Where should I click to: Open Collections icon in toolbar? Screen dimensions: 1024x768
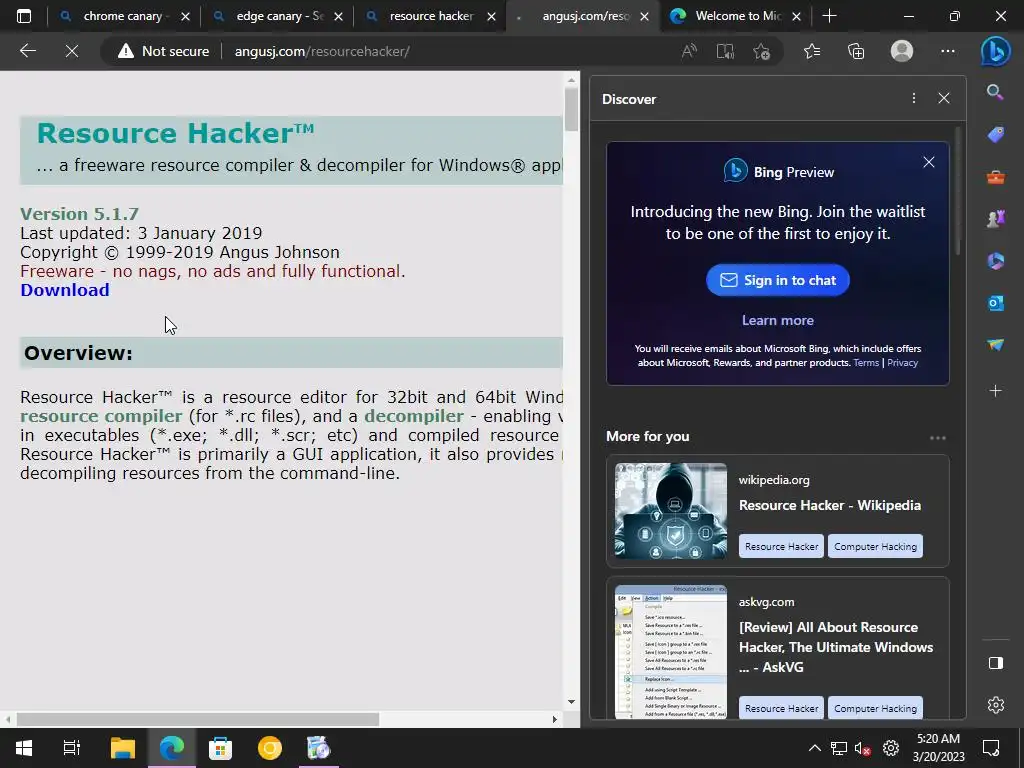(856, 51)
